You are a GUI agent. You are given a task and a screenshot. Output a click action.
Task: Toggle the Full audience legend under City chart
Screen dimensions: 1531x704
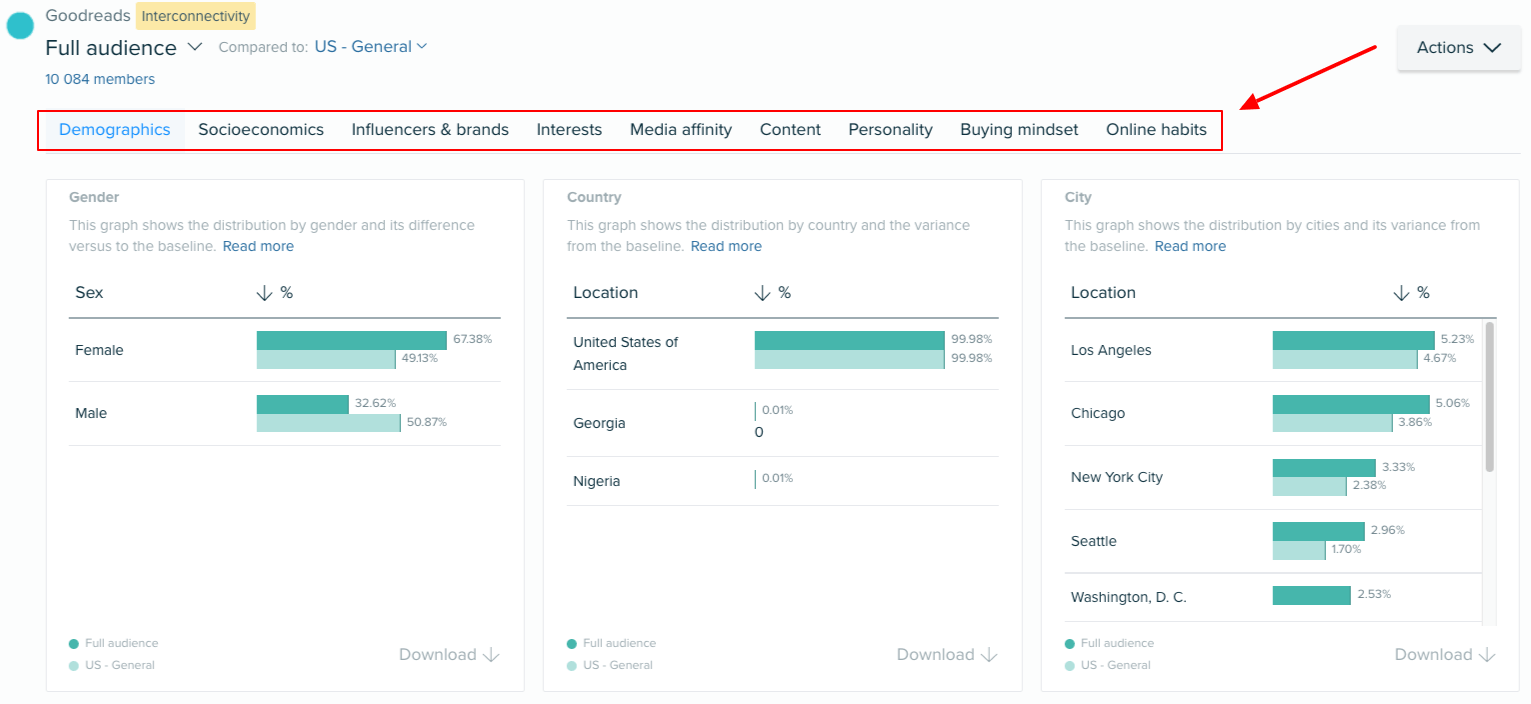pyautogui.click(x=1111, y=643)
